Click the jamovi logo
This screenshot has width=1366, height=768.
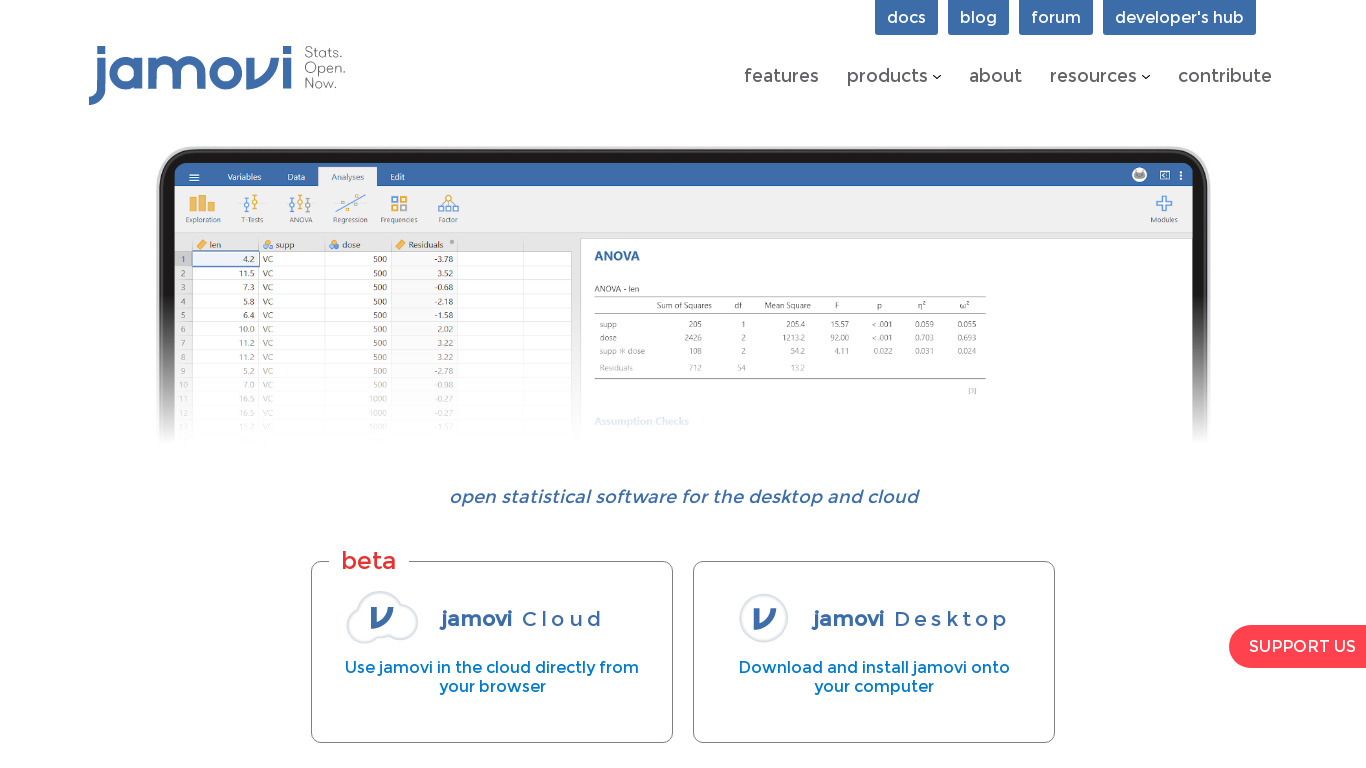[217, 74]
